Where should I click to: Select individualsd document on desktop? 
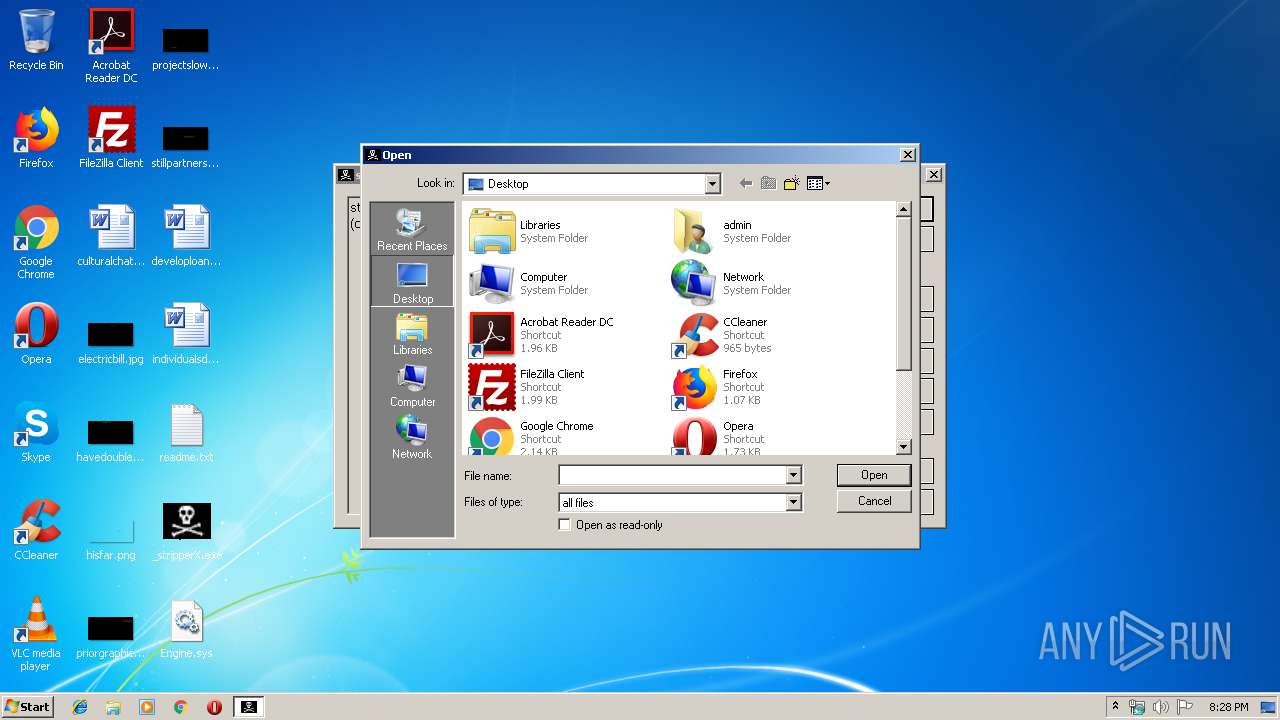[x=186, y=334]
